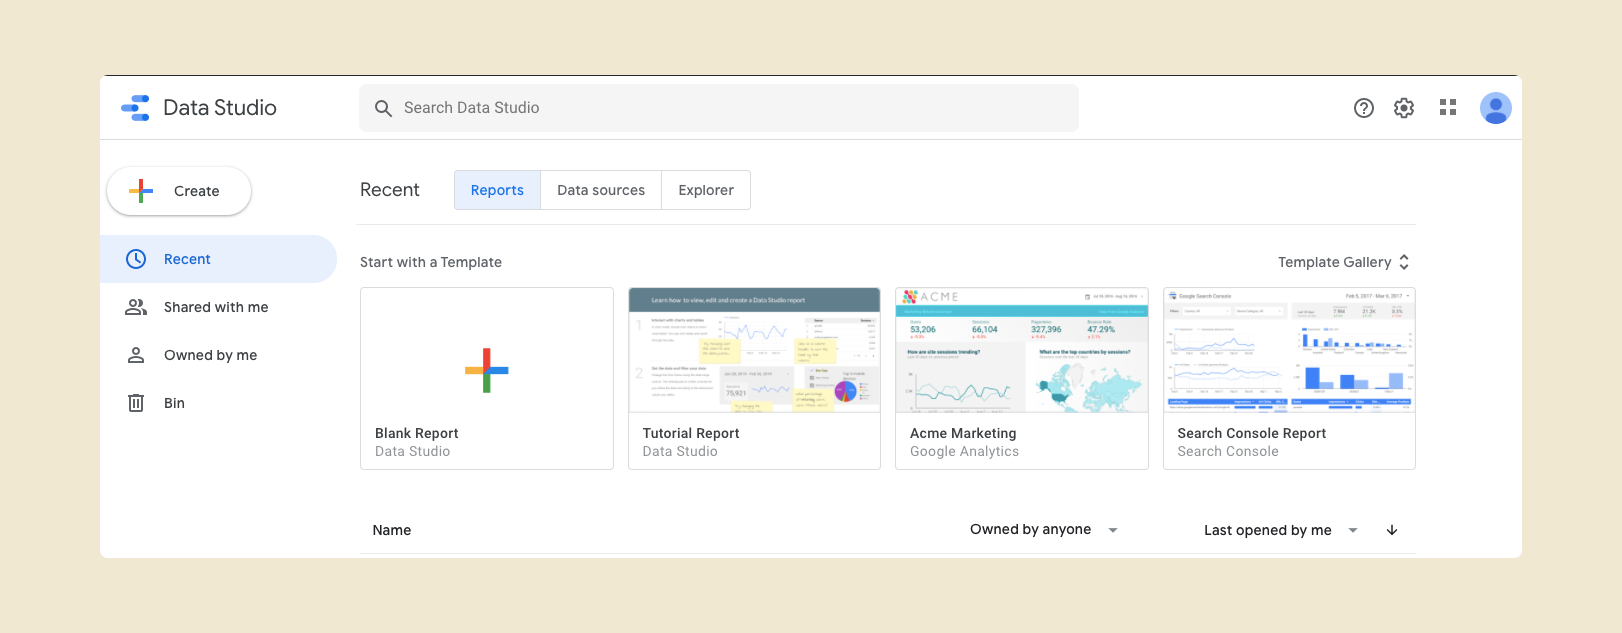Open the Owned by anyone dropdown
The image size is (1622, 633).
coord(1044,530)
